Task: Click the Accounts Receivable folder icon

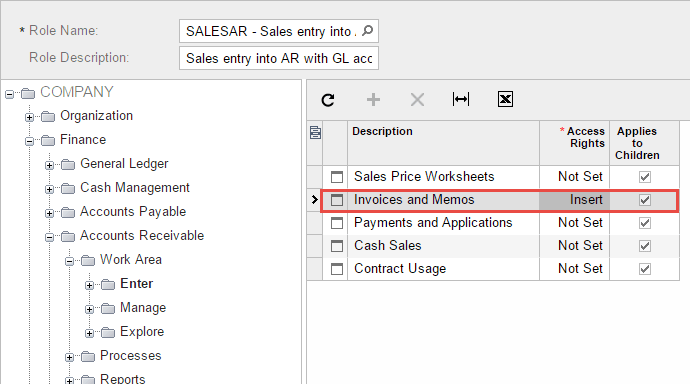Action: (68, 237)
